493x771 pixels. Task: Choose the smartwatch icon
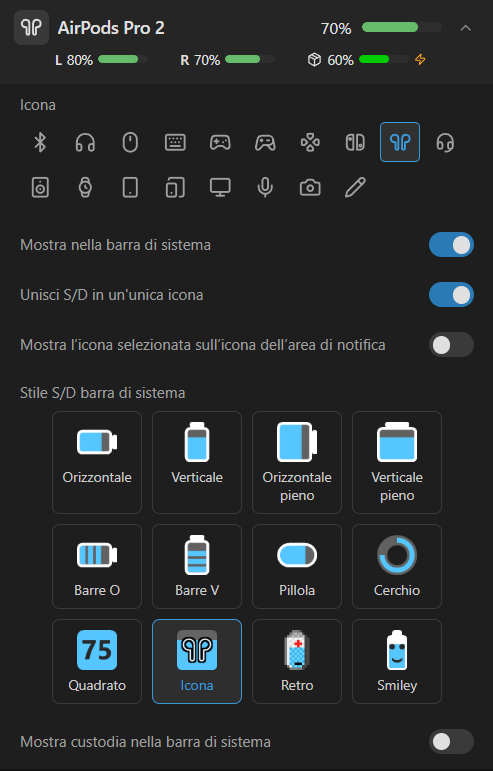pyautogui.click(x=85, y=187)
